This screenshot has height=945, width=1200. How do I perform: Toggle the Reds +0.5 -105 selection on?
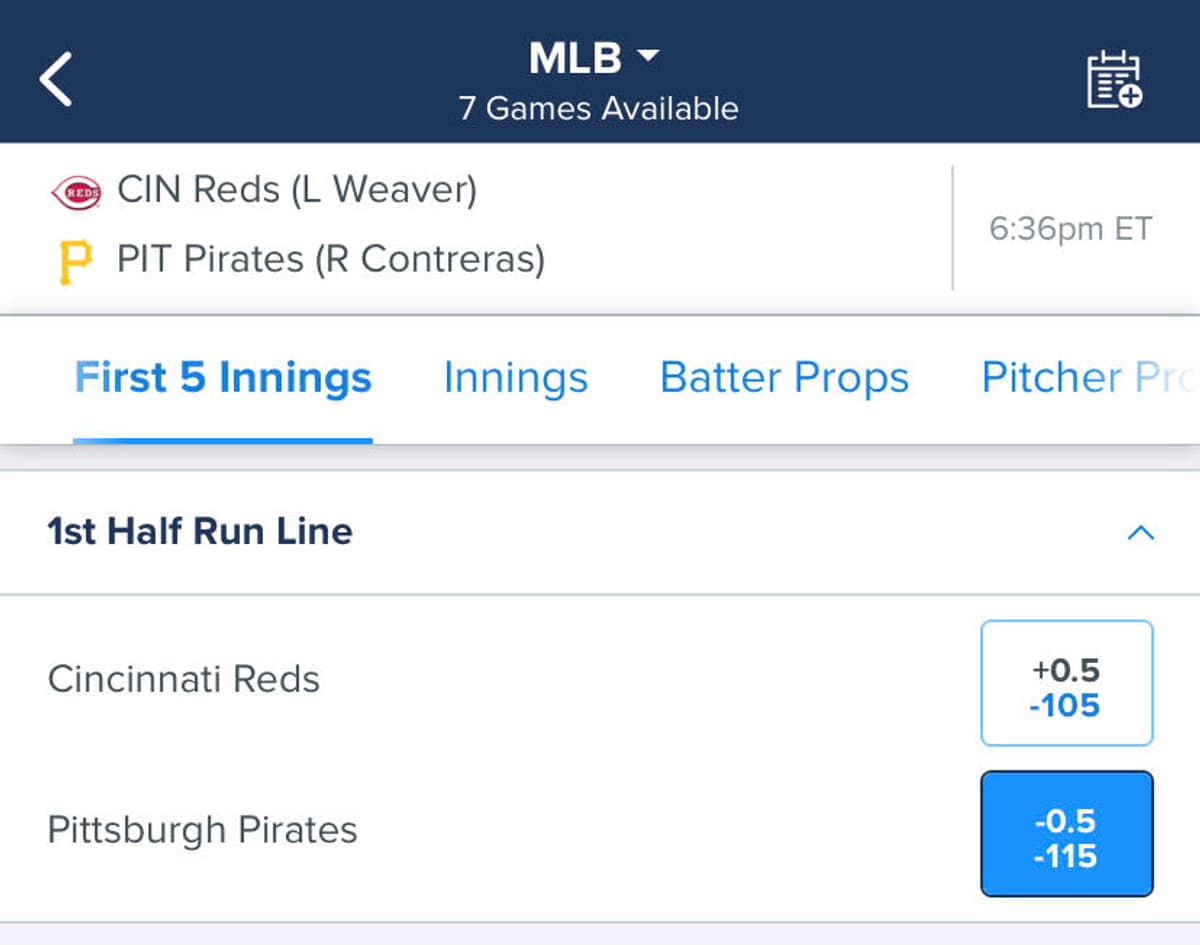(1066, 683)
